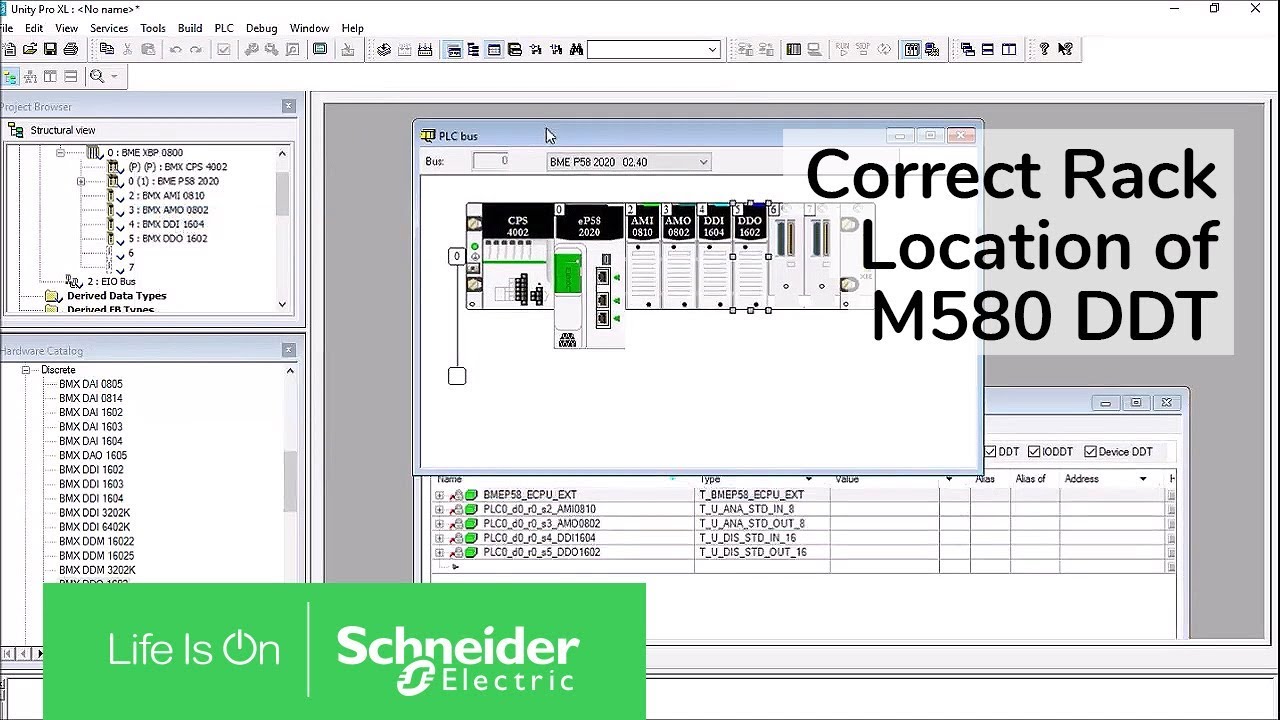Click the Help question mark icon
This screenshot has height=720, width=1280.
pos(1044,49)
